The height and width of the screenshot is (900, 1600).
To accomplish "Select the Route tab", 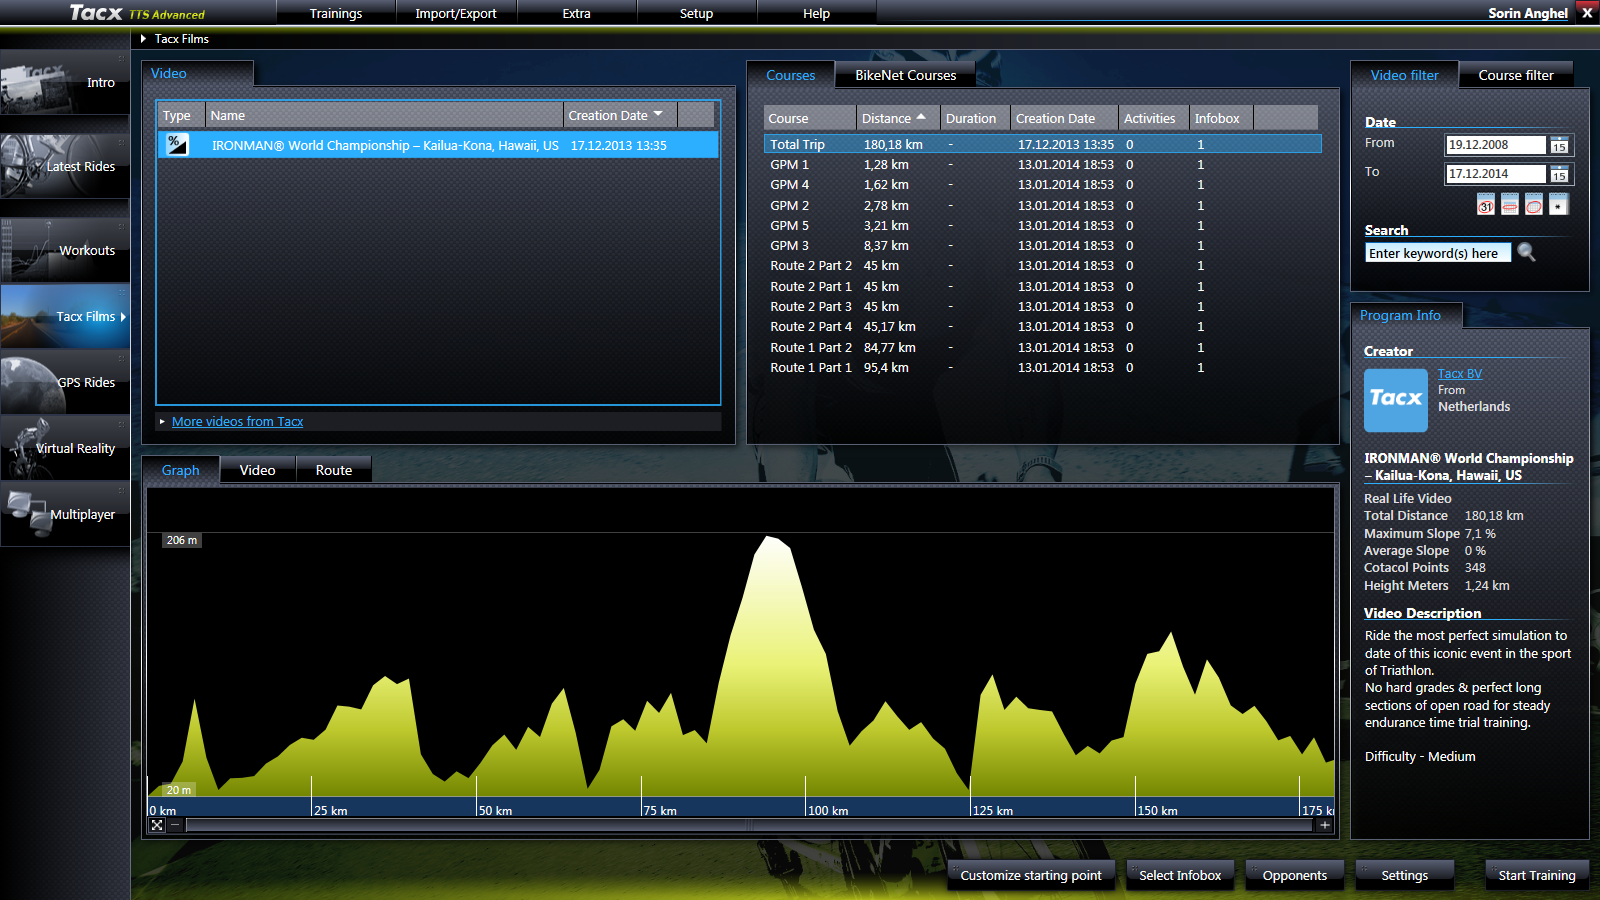I will click(334, 470).
